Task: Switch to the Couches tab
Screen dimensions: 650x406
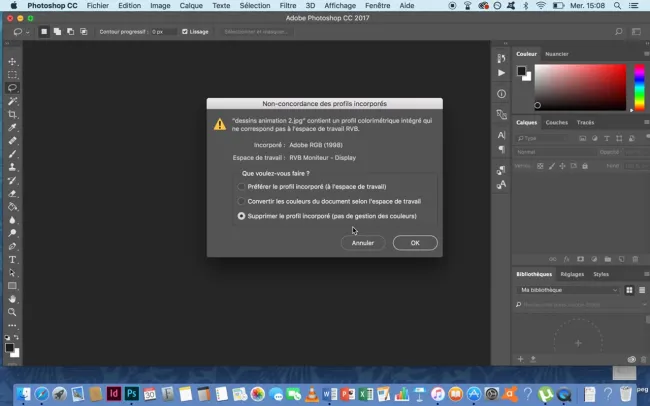Action: click(557, 122)
